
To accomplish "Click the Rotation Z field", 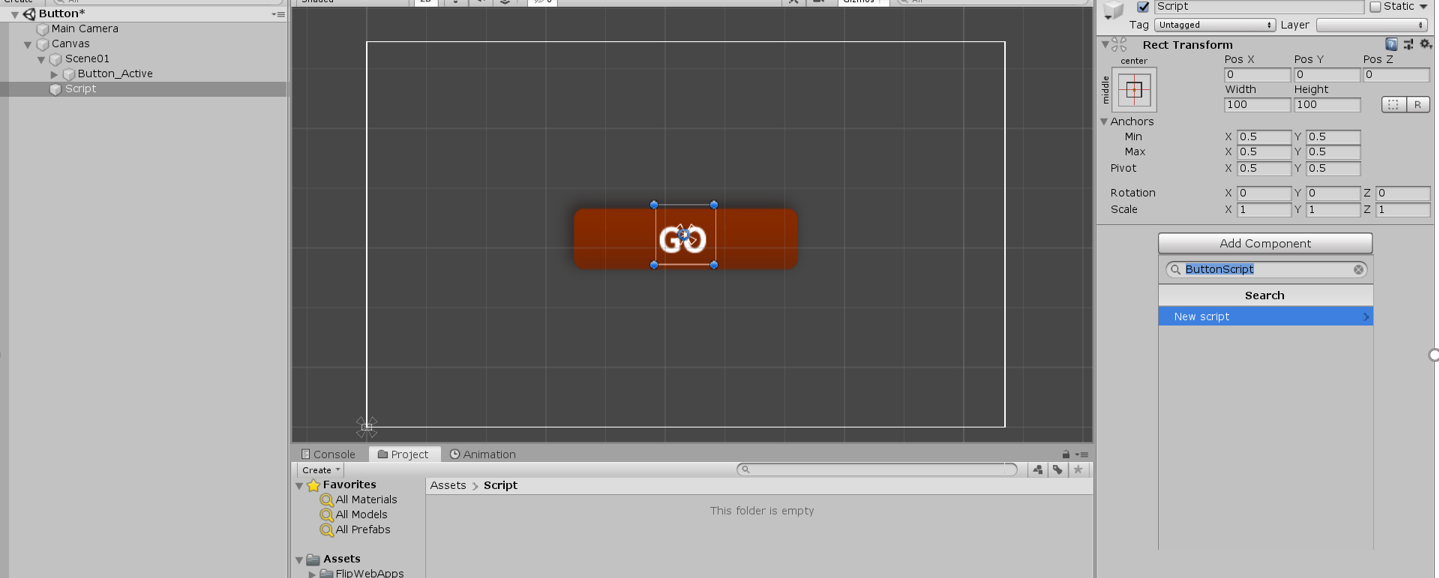I will click(x=1402, y=193).
